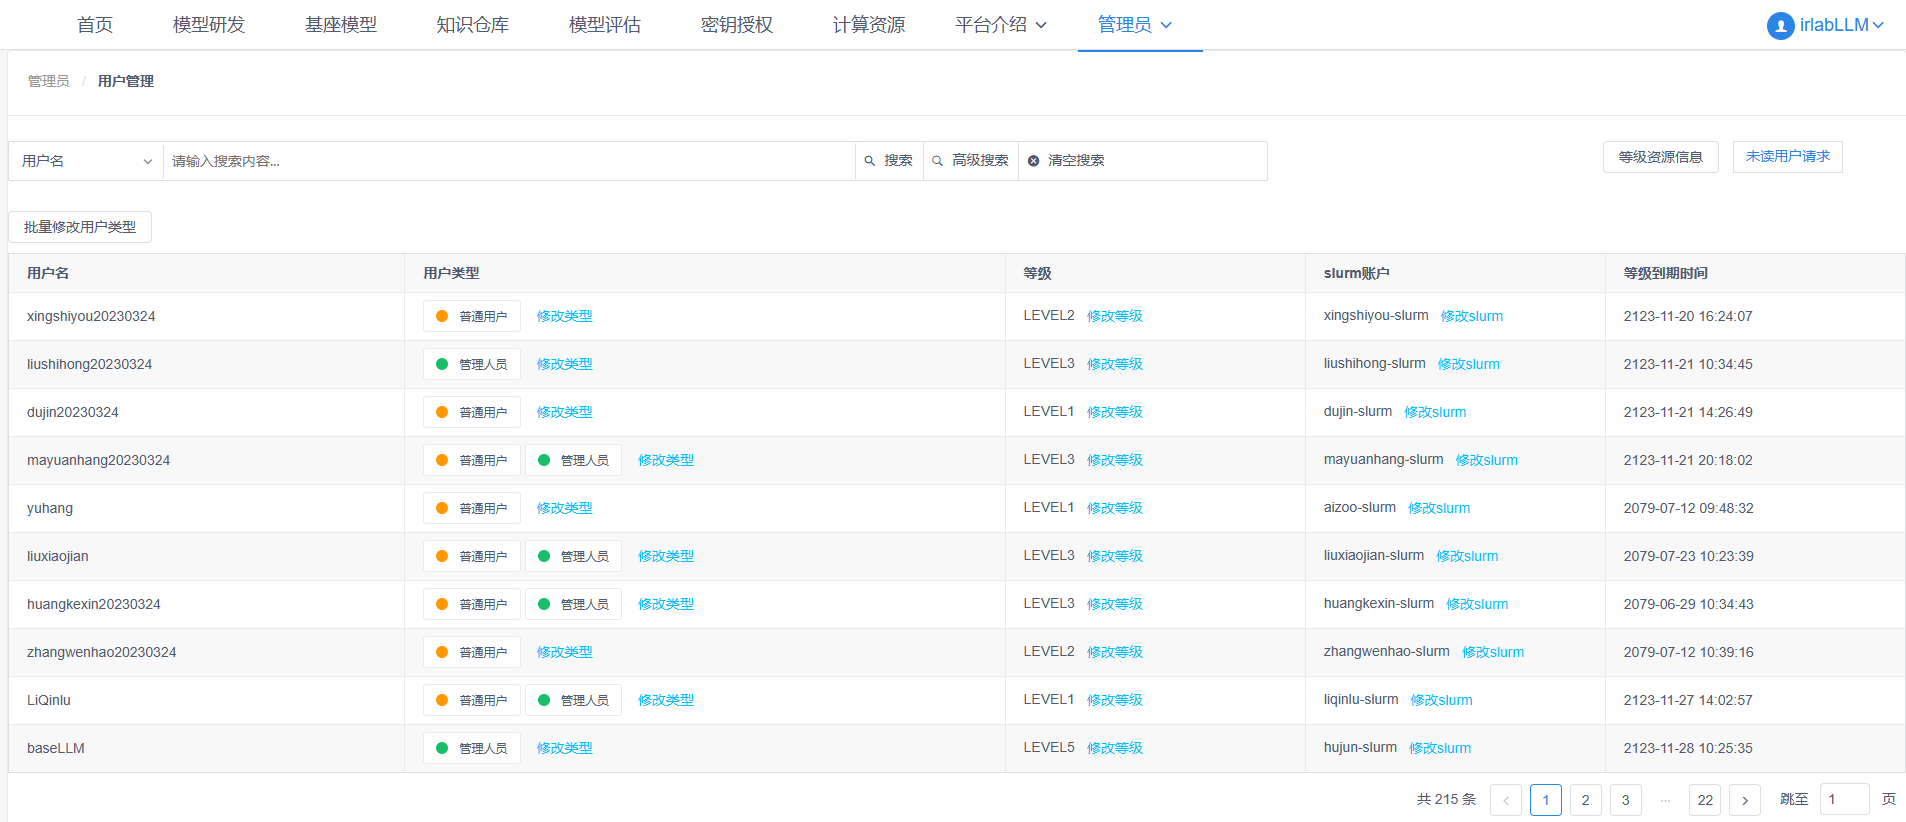
Task: Click into the search content input field
Action: point(510,161)
